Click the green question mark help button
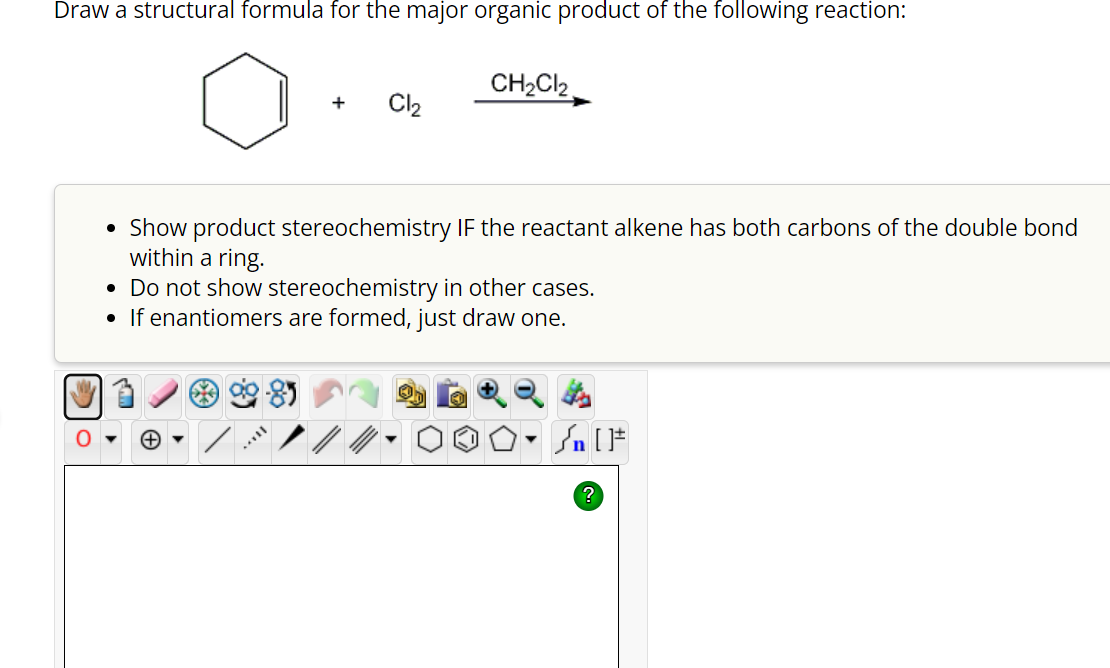 click(588, 496)
